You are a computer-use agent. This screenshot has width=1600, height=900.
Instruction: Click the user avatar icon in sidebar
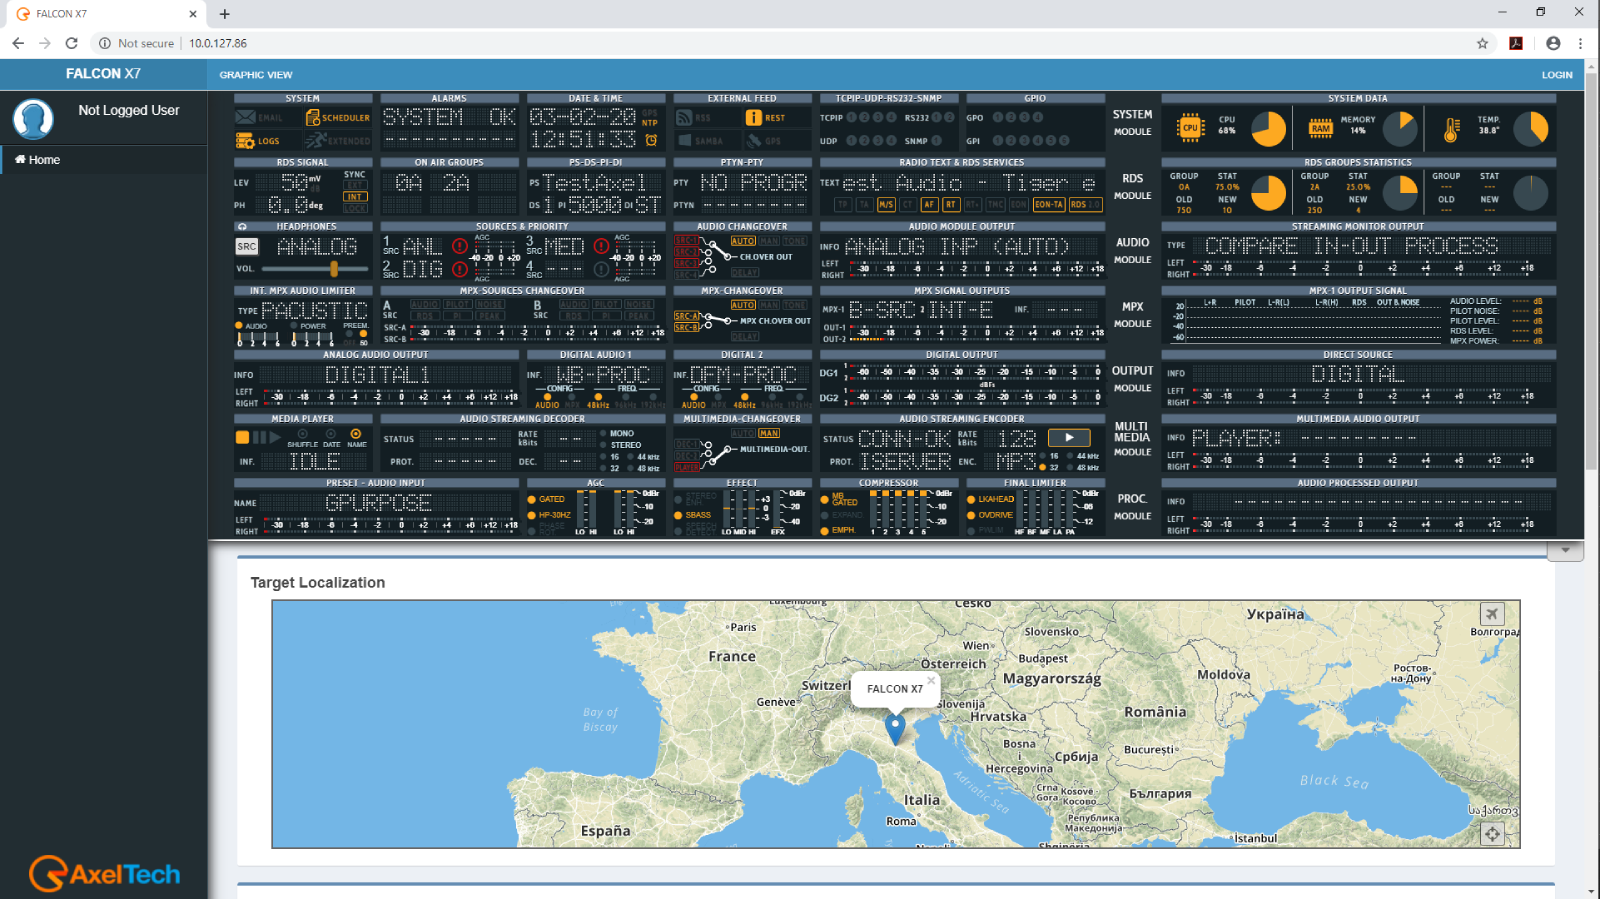[33, 119]
